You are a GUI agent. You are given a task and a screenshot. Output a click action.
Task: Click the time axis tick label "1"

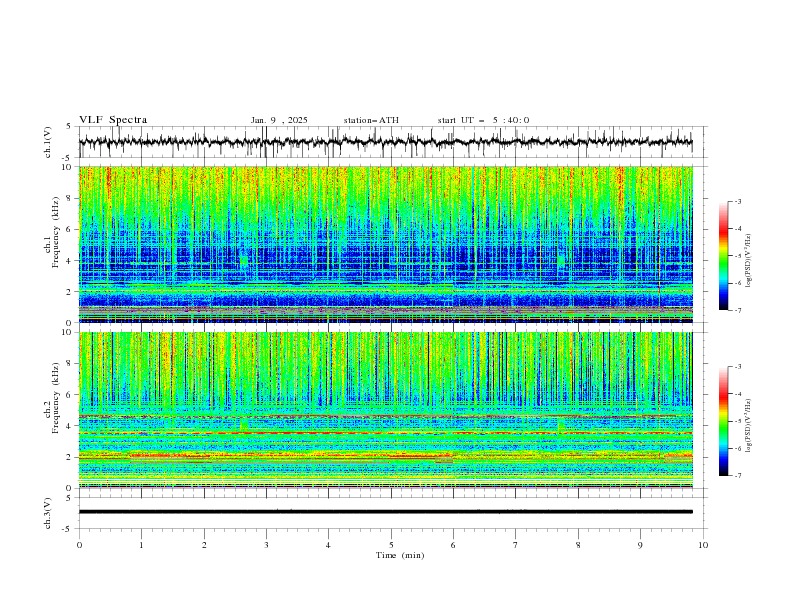(x=141, y=545)
